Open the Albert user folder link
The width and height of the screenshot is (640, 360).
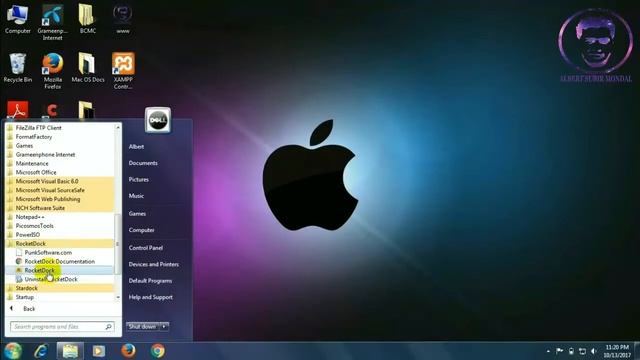(136, 147)
